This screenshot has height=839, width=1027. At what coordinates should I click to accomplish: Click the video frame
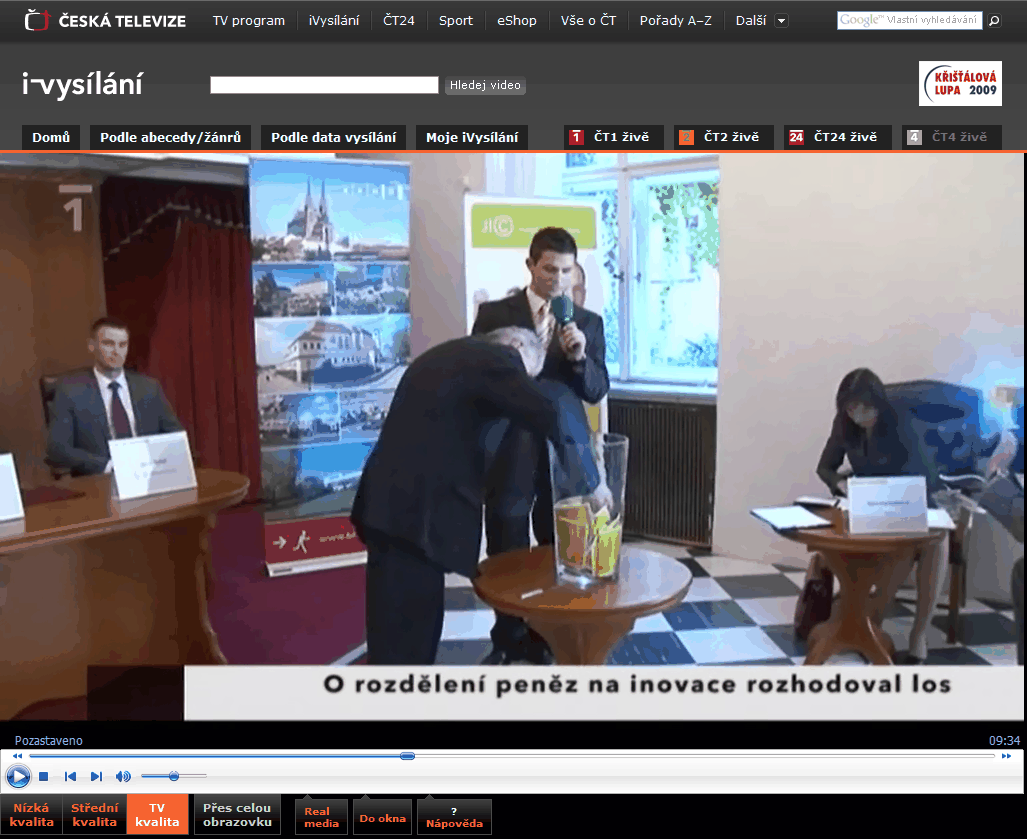point(512,437)
